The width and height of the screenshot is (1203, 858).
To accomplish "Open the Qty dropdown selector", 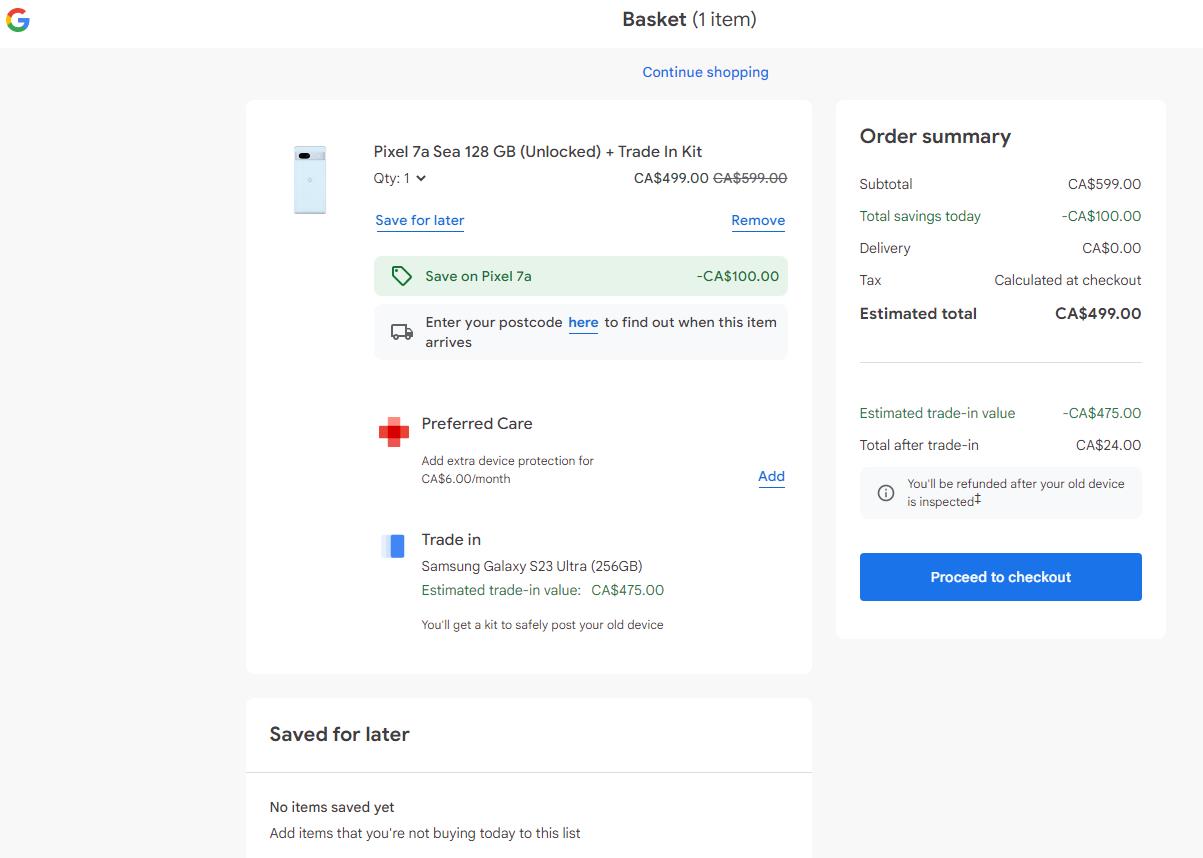I will click(x=401, y=178).
